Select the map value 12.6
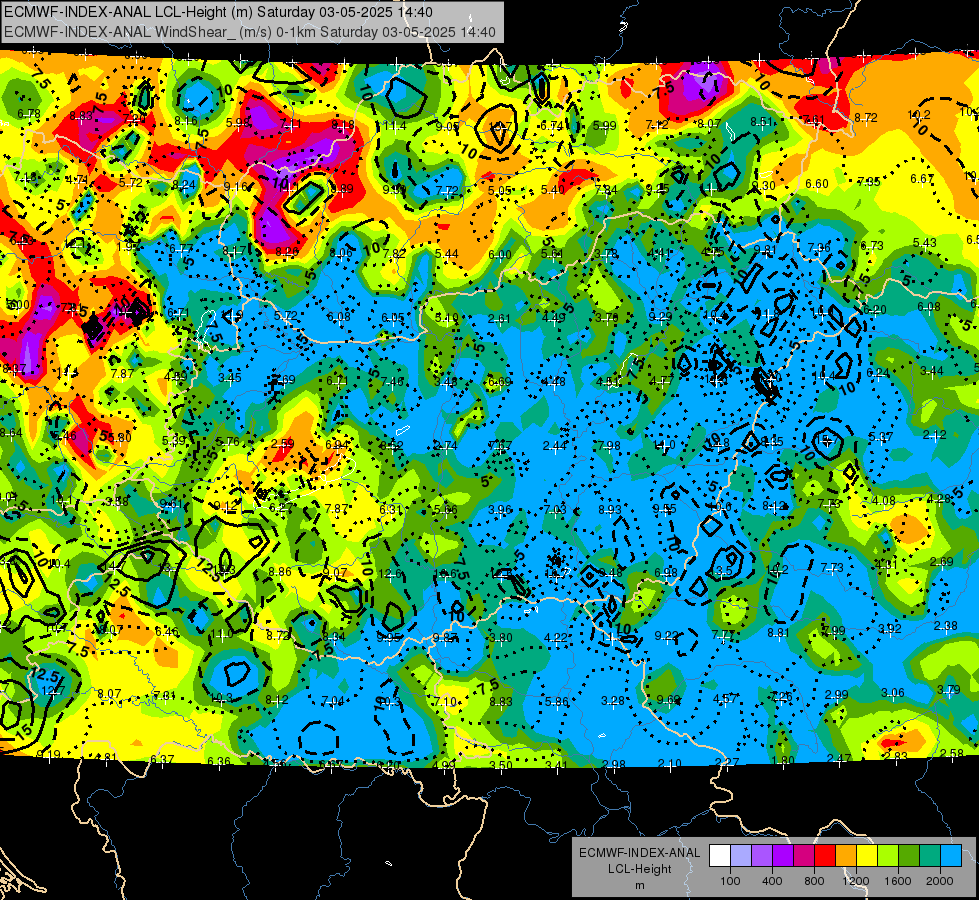Screen dimensions: 979x900 click(391, 573)
